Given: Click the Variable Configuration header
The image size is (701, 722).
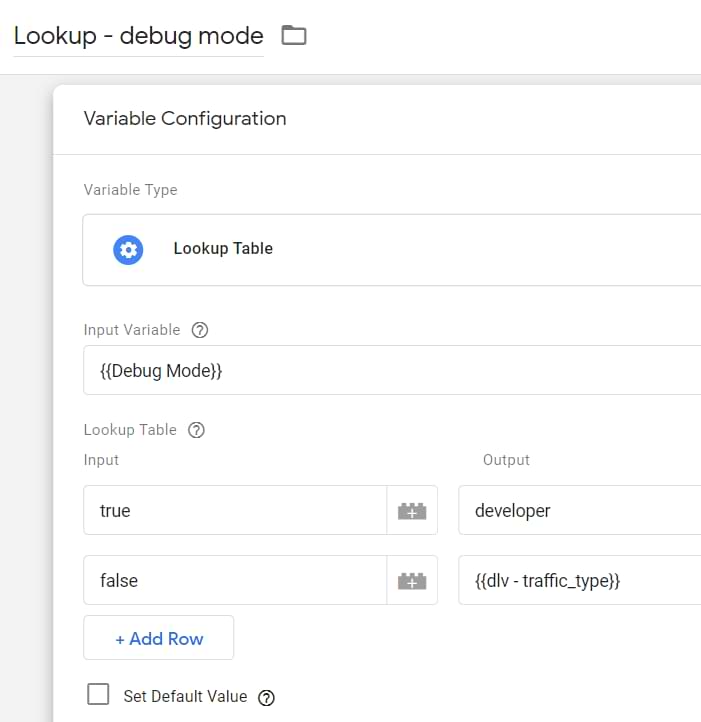Looking at the screenshot, I should (x=185, y=119).
